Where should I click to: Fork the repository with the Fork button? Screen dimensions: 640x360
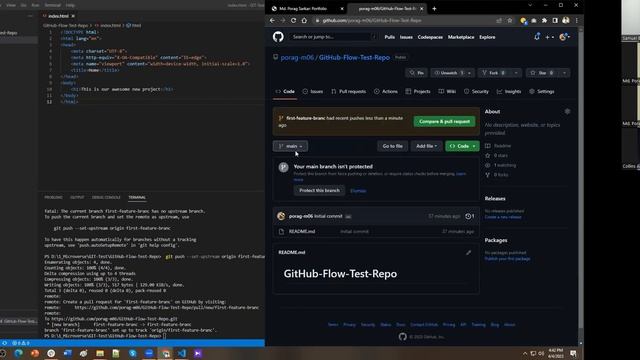tap(494, 73)
